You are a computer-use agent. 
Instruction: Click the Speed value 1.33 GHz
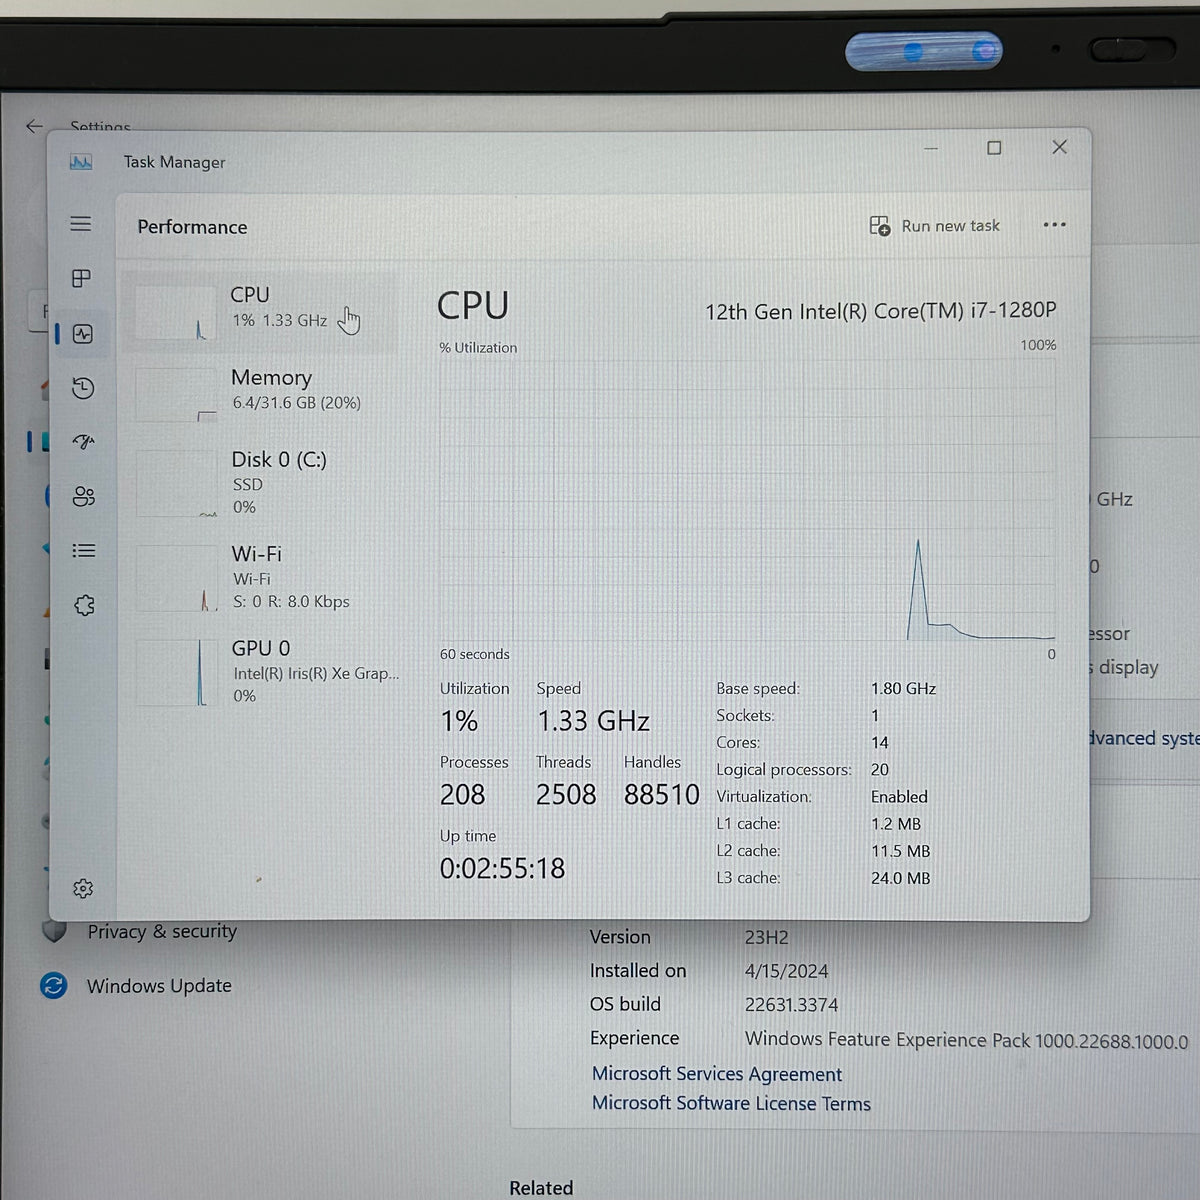pyautogui.click(x=593, y=721)
